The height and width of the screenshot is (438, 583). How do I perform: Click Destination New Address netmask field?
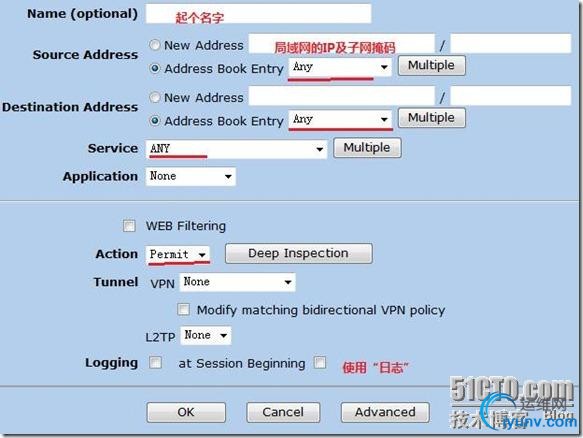pyautogui.click(x=510, y=96)
